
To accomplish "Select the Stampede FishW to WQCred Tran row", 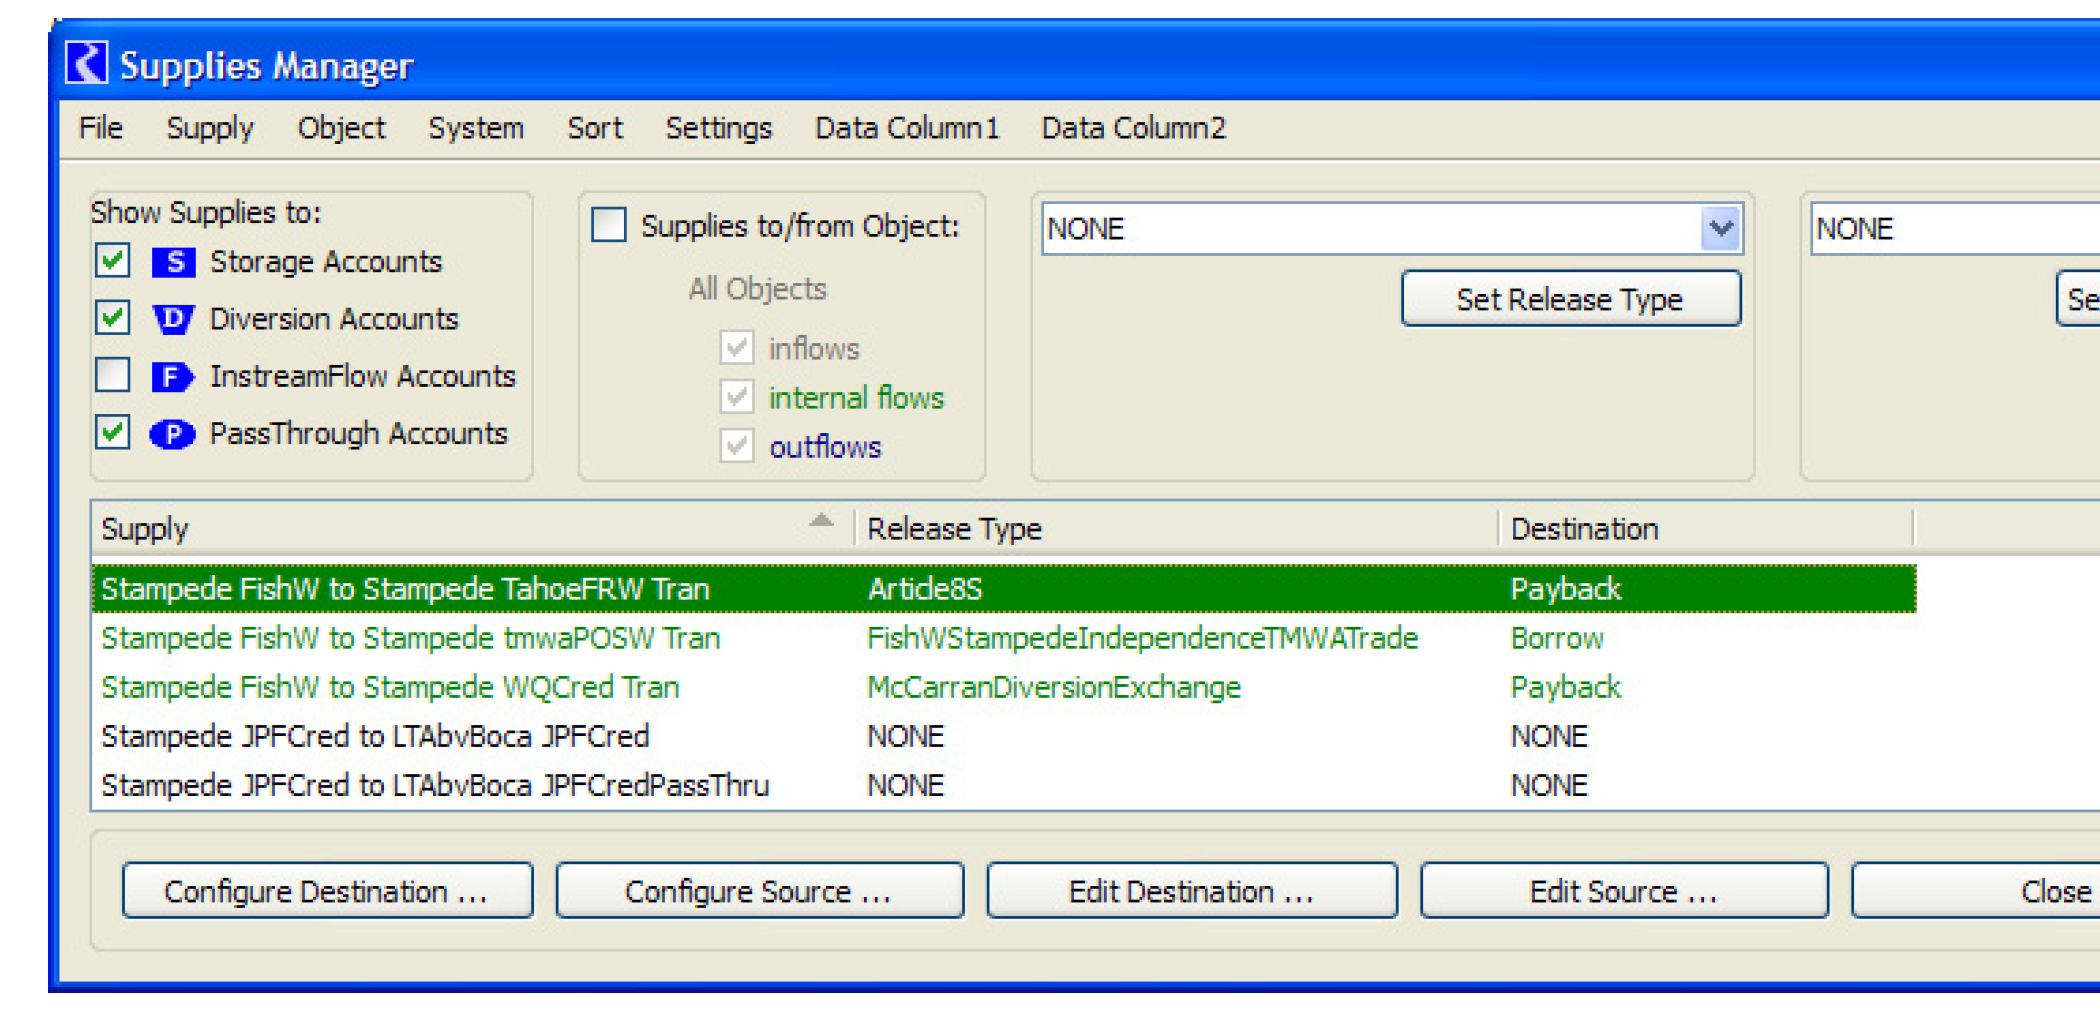I will click(x=390, y=688).
